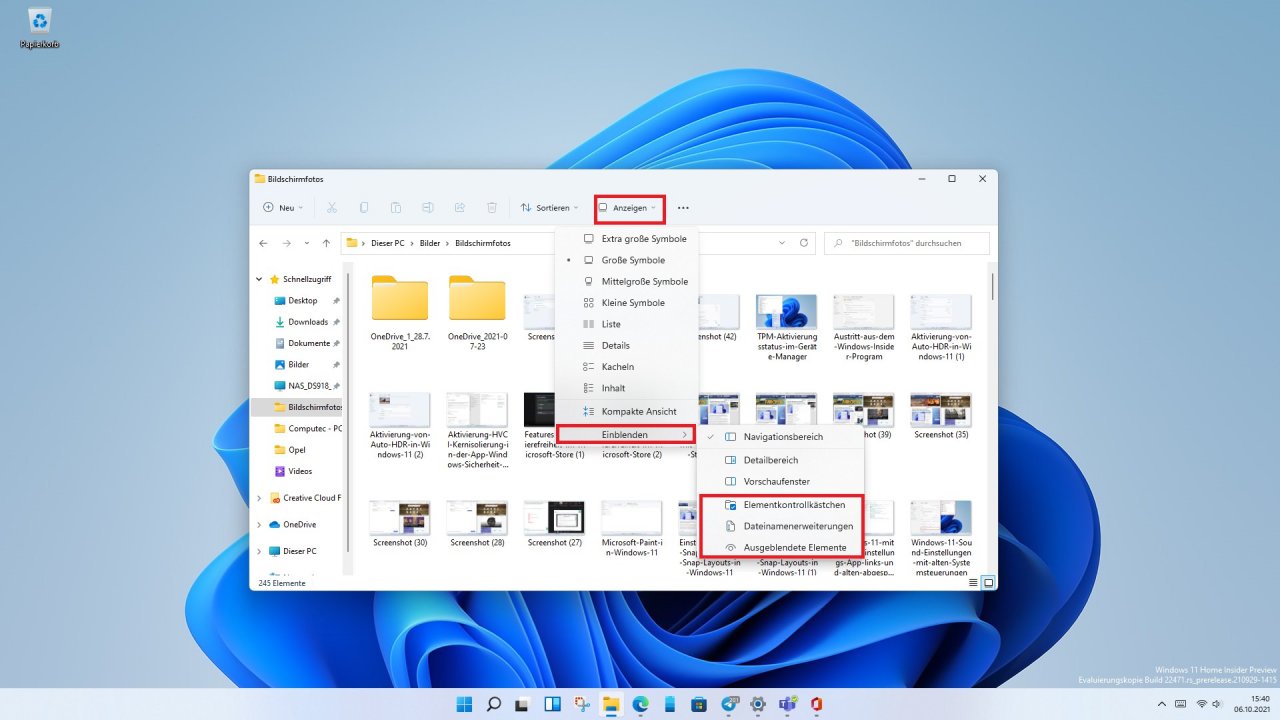Image resolution: width=1280 pixels, height=720 pixels.
Task: Expand the Creative Cloud Files node
Action: click(x=259, y=498)
